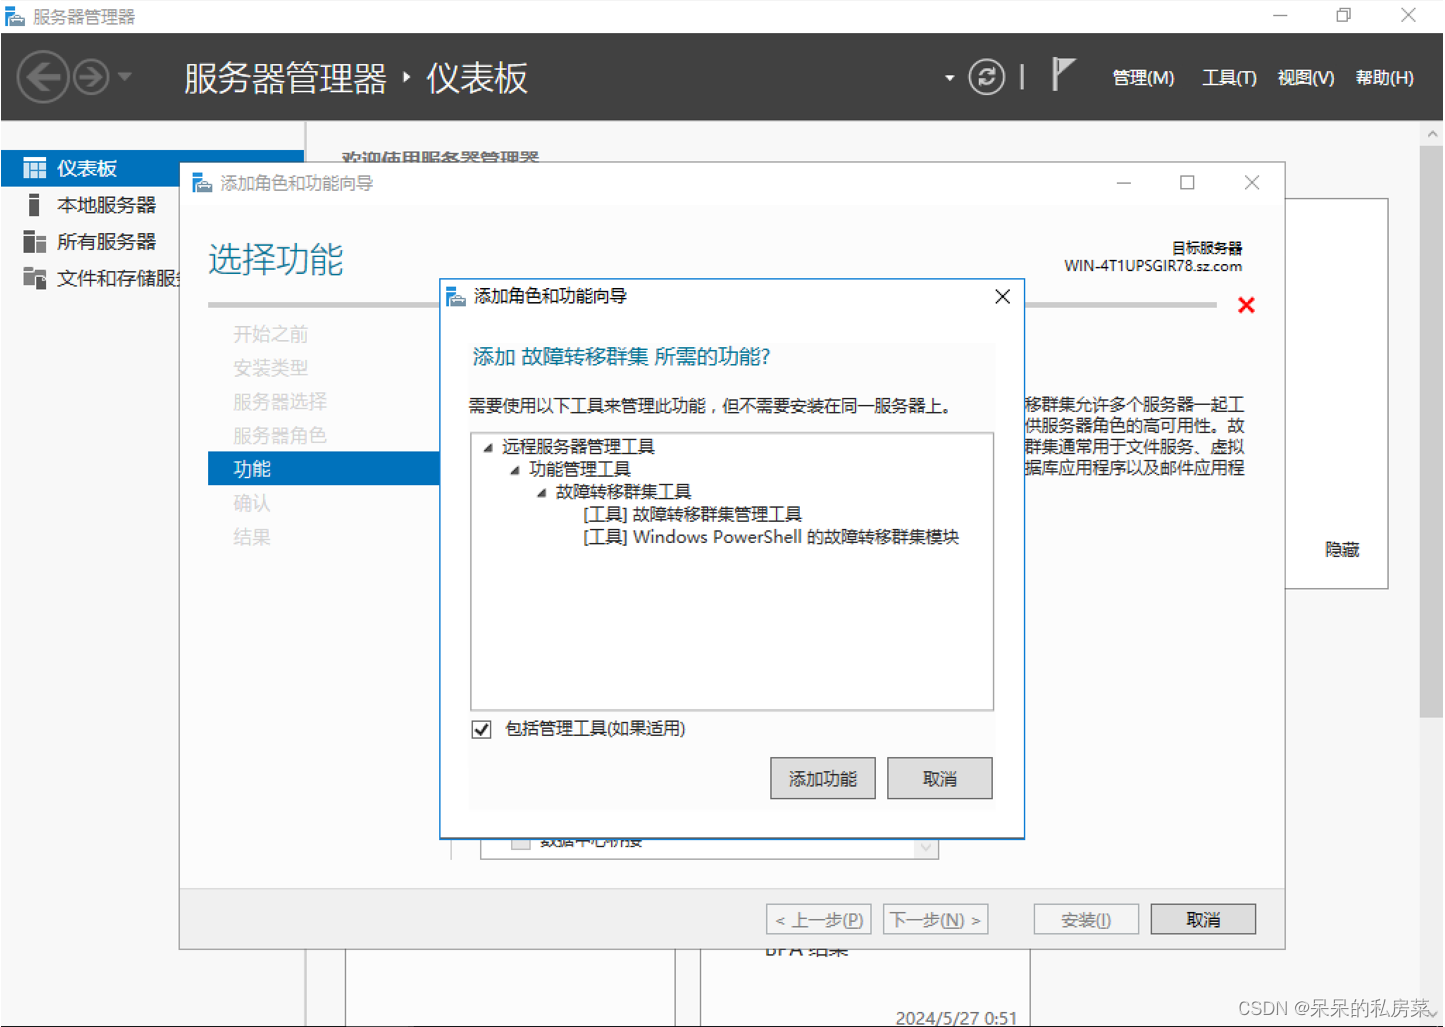Image resolution: width=1445 pixels, height=1027 pixels.
Task: Close the outer wizard window
Action: (x=1252, y=182)
